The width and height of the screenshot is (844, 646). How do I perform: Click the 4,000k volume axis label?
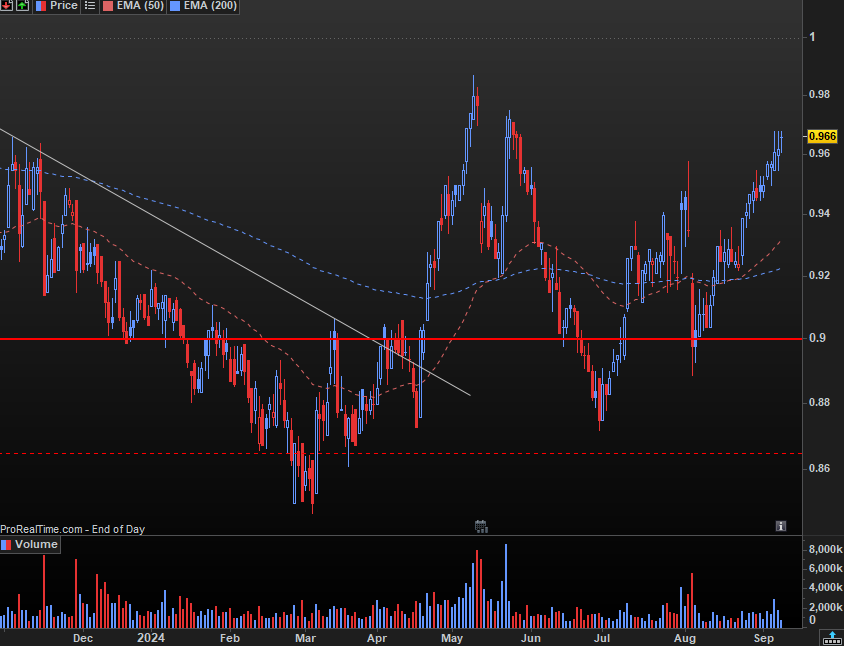[x=825, y=587]
